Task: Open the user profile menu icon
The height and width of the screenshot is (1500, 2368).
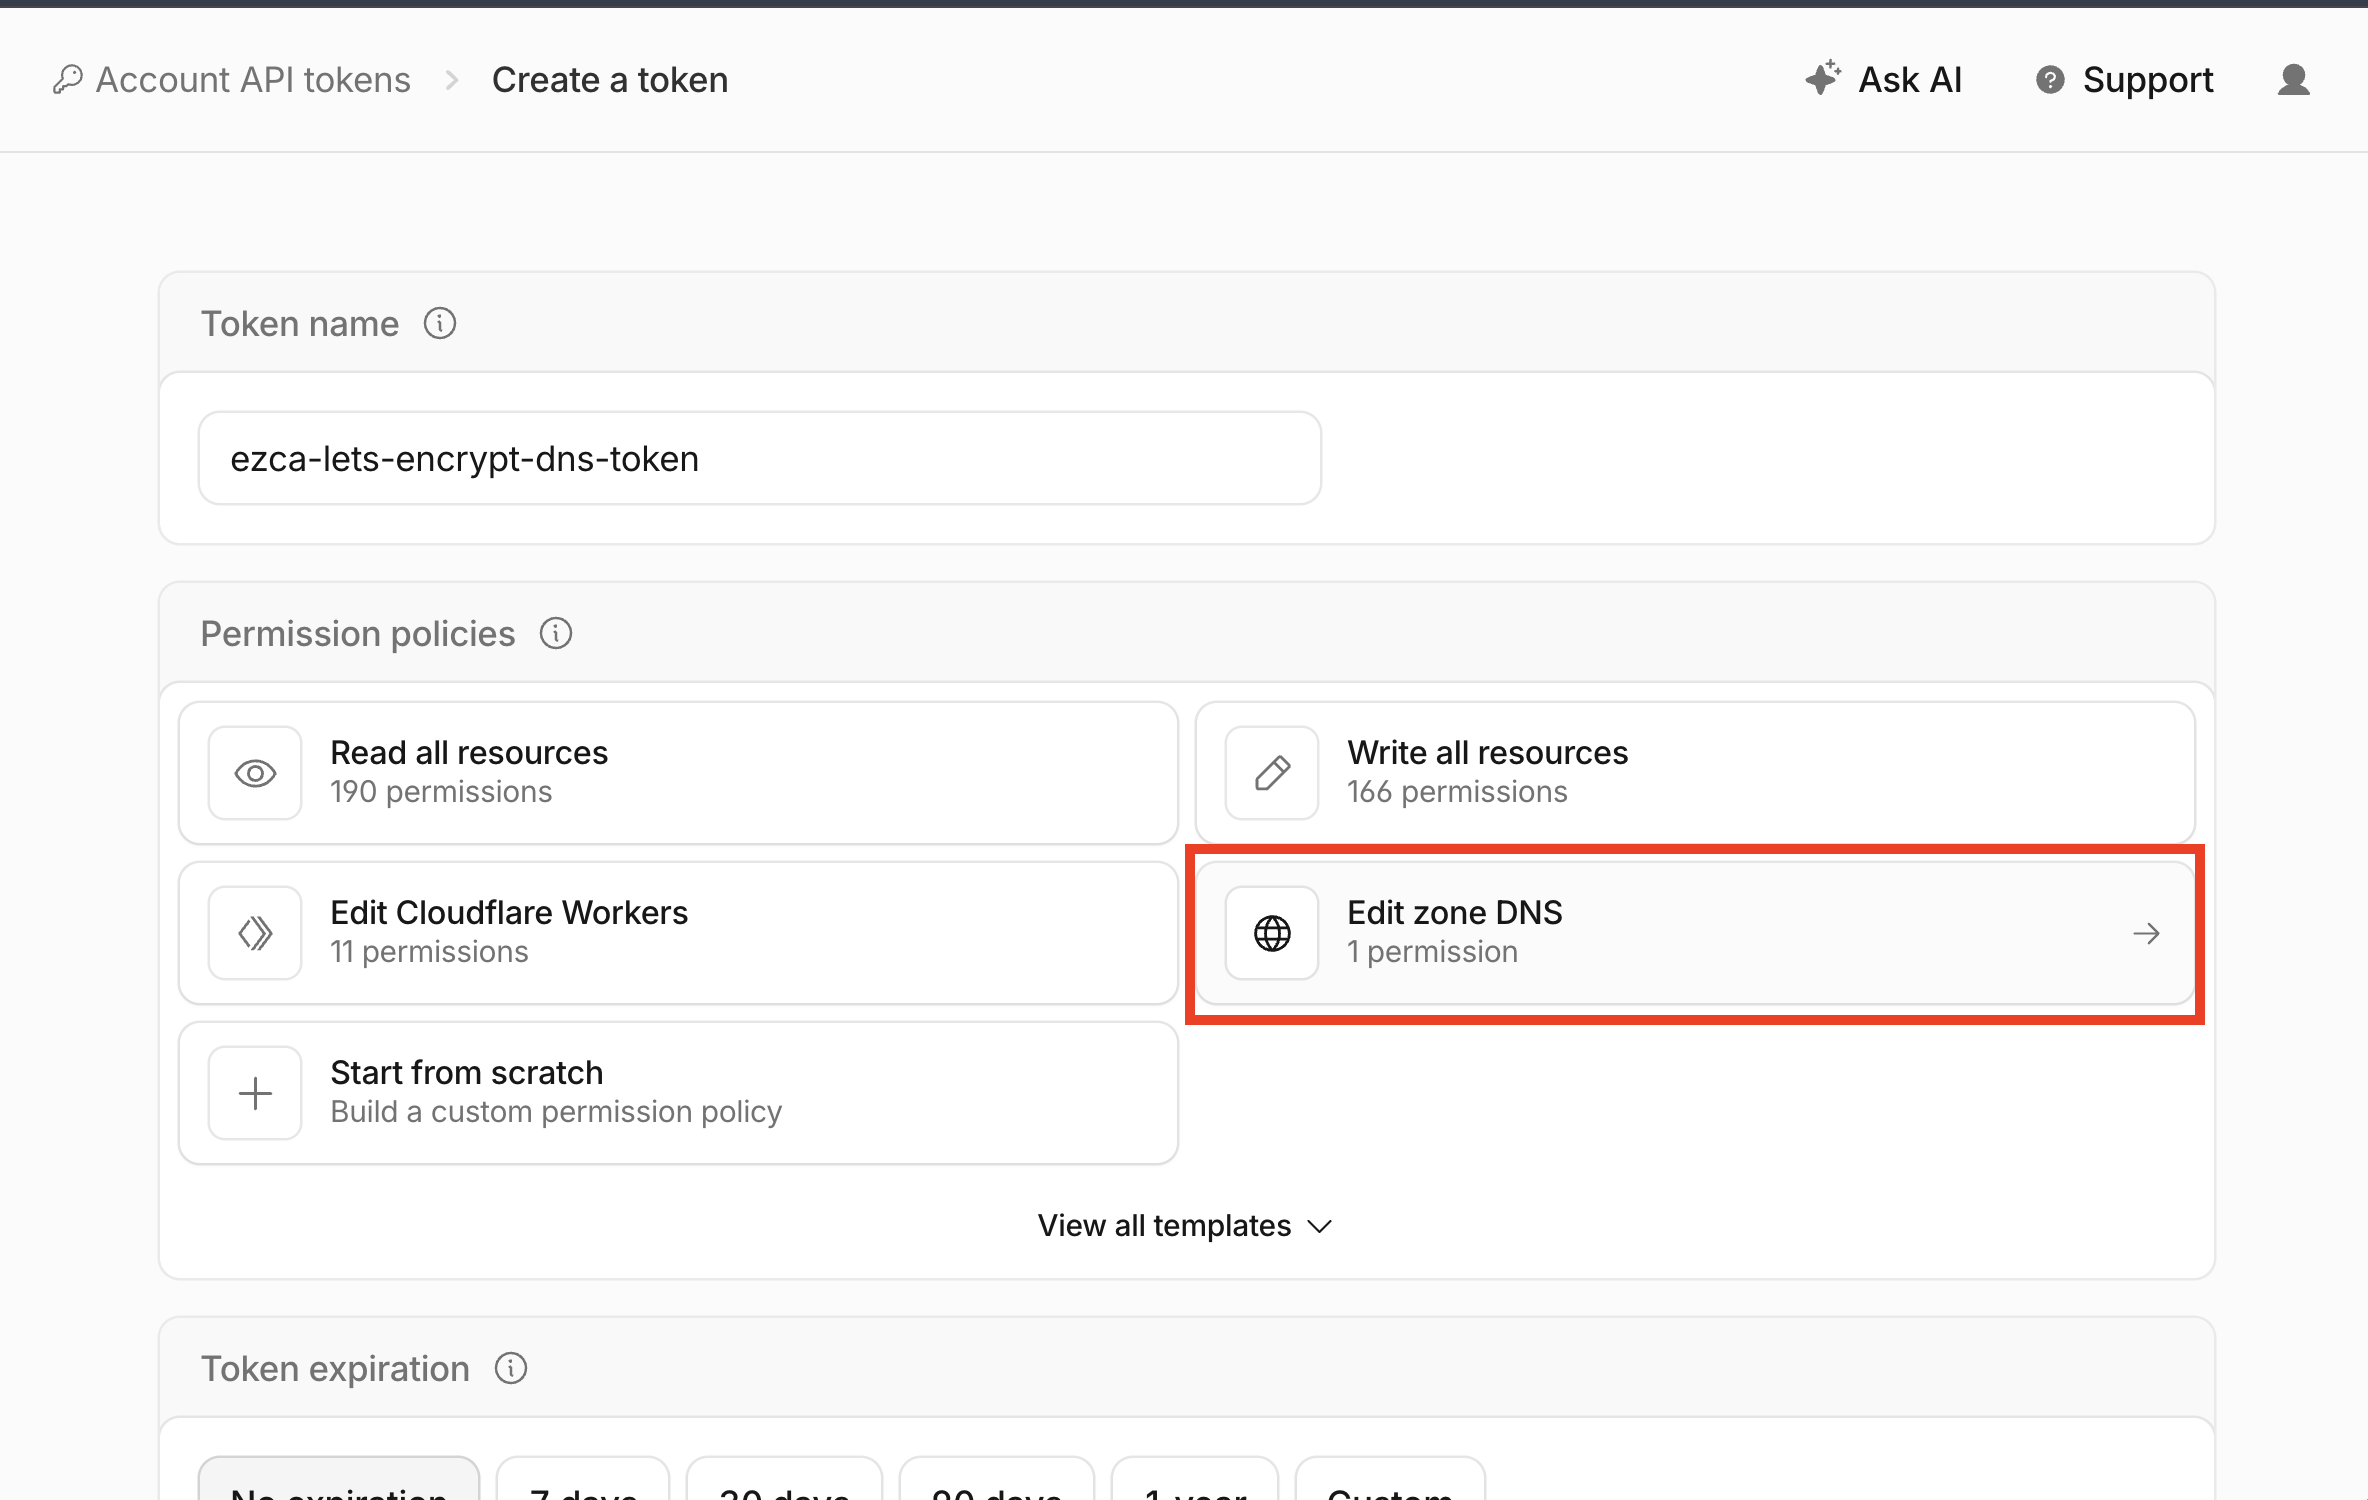Action: [2294, 79]
